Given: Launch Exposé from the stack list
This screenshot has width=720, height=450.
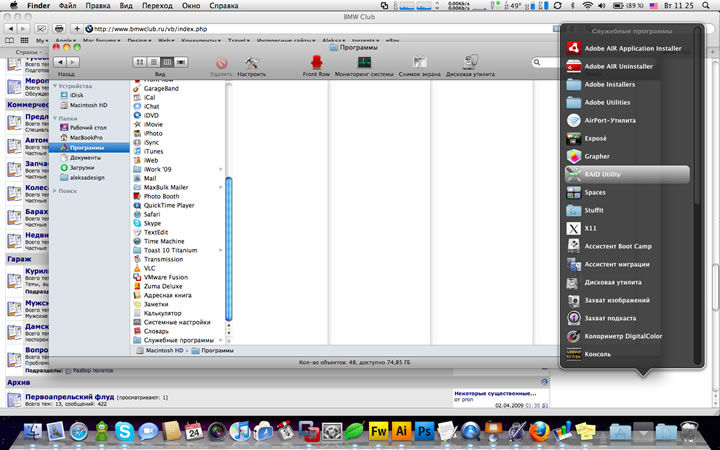Looking at the screenshot, I should point(627,138).
